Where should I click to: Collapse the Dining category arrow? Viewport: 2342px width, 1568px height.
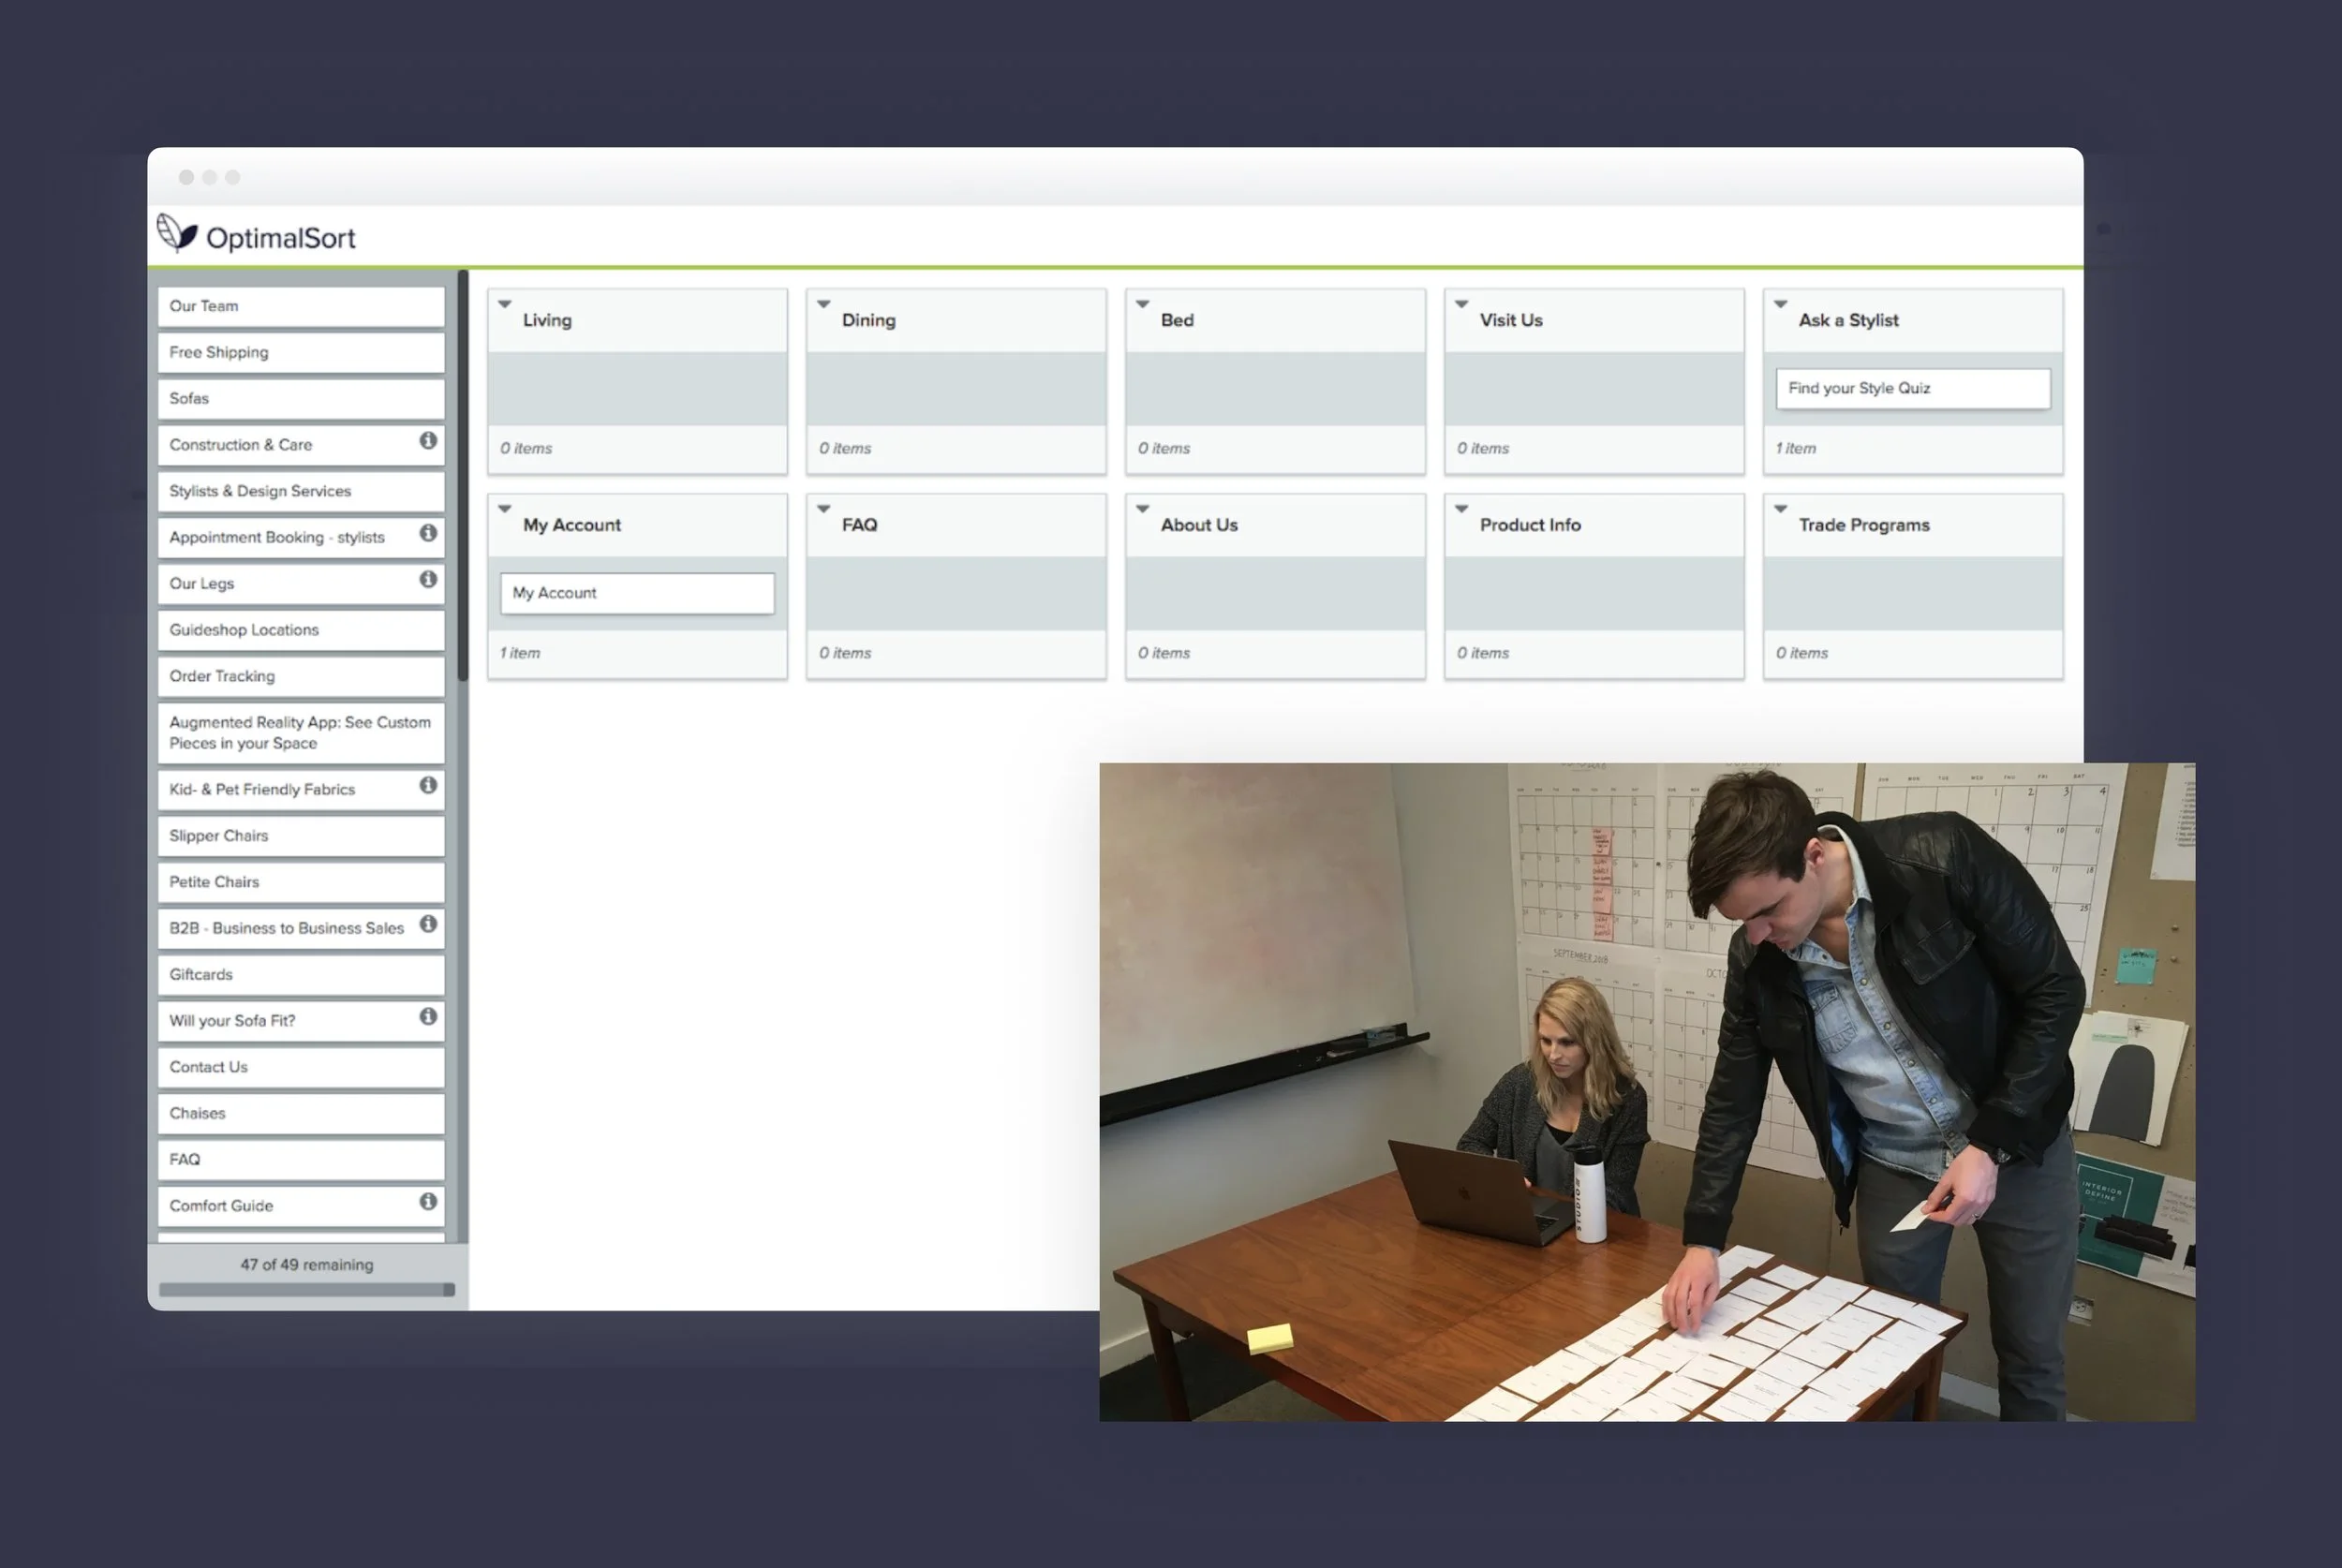point(824,304)
